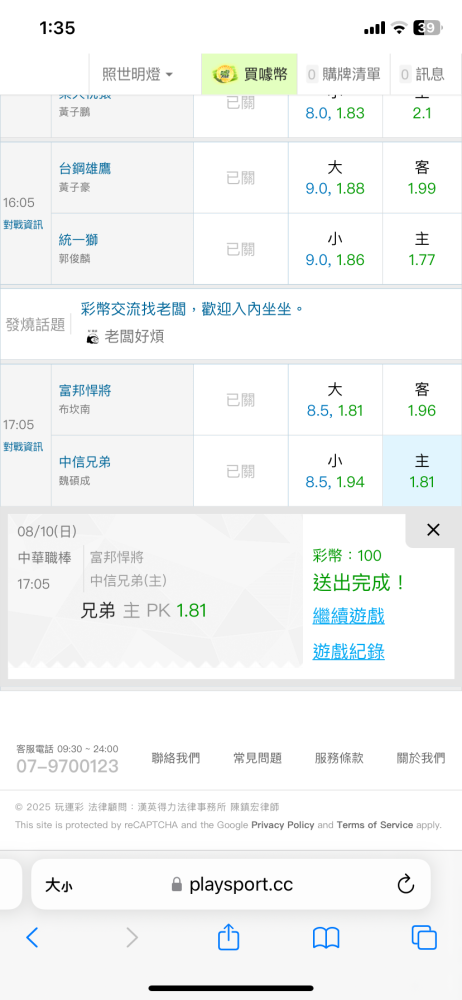Select 中信兄弟 主 1.81 odds cell
The width and height of the screenshot is (462, 1000).
pyautogui.click(x=422, y=471)
